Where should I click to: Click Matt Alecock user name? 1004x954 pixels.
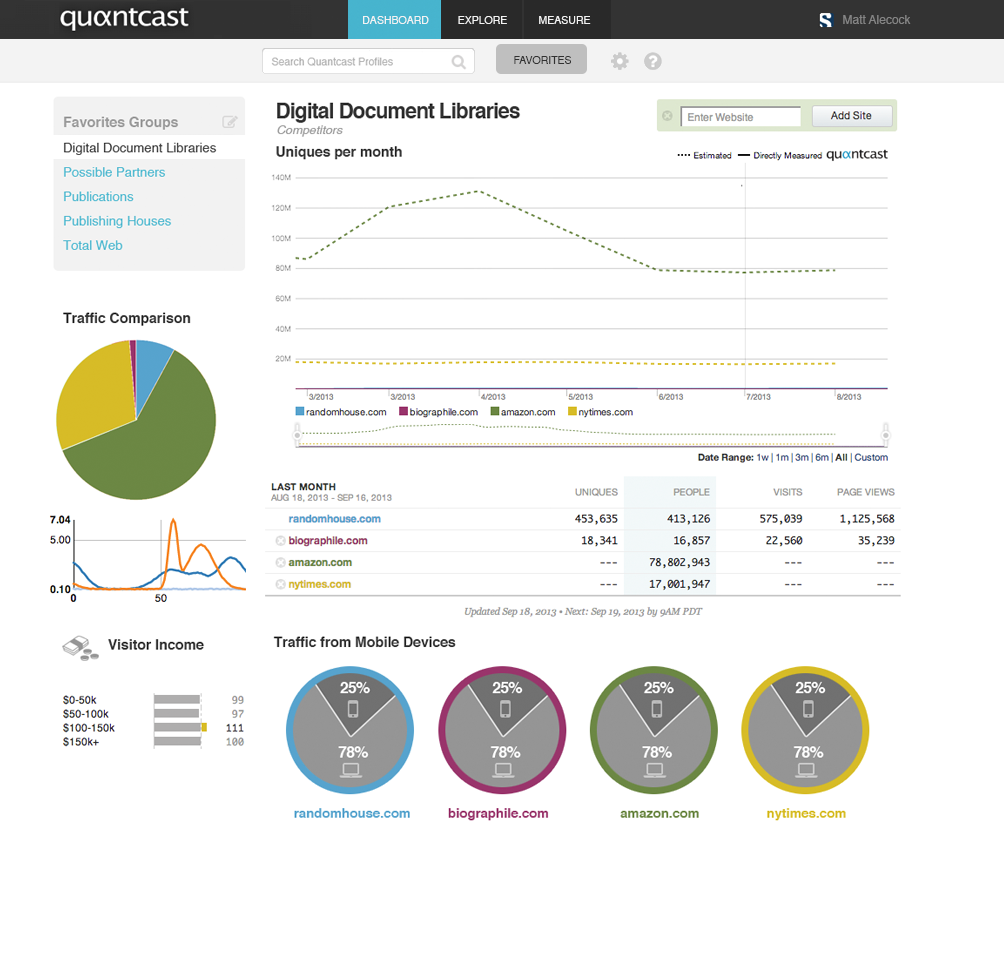[876, 20]
